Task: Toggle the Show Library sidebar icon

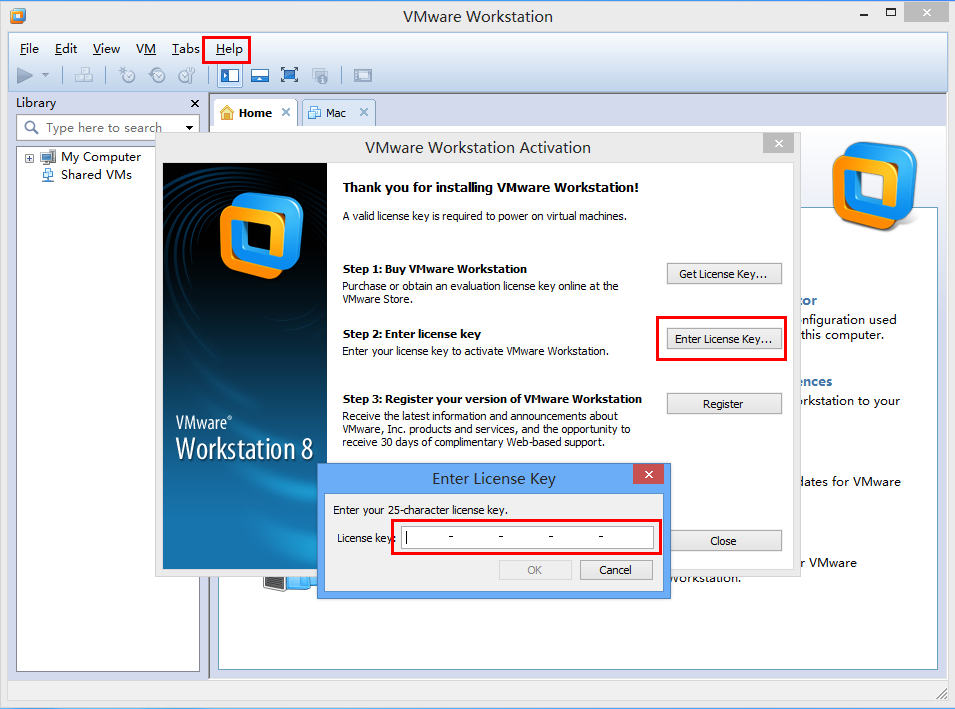Action: (x=230, y=76)
